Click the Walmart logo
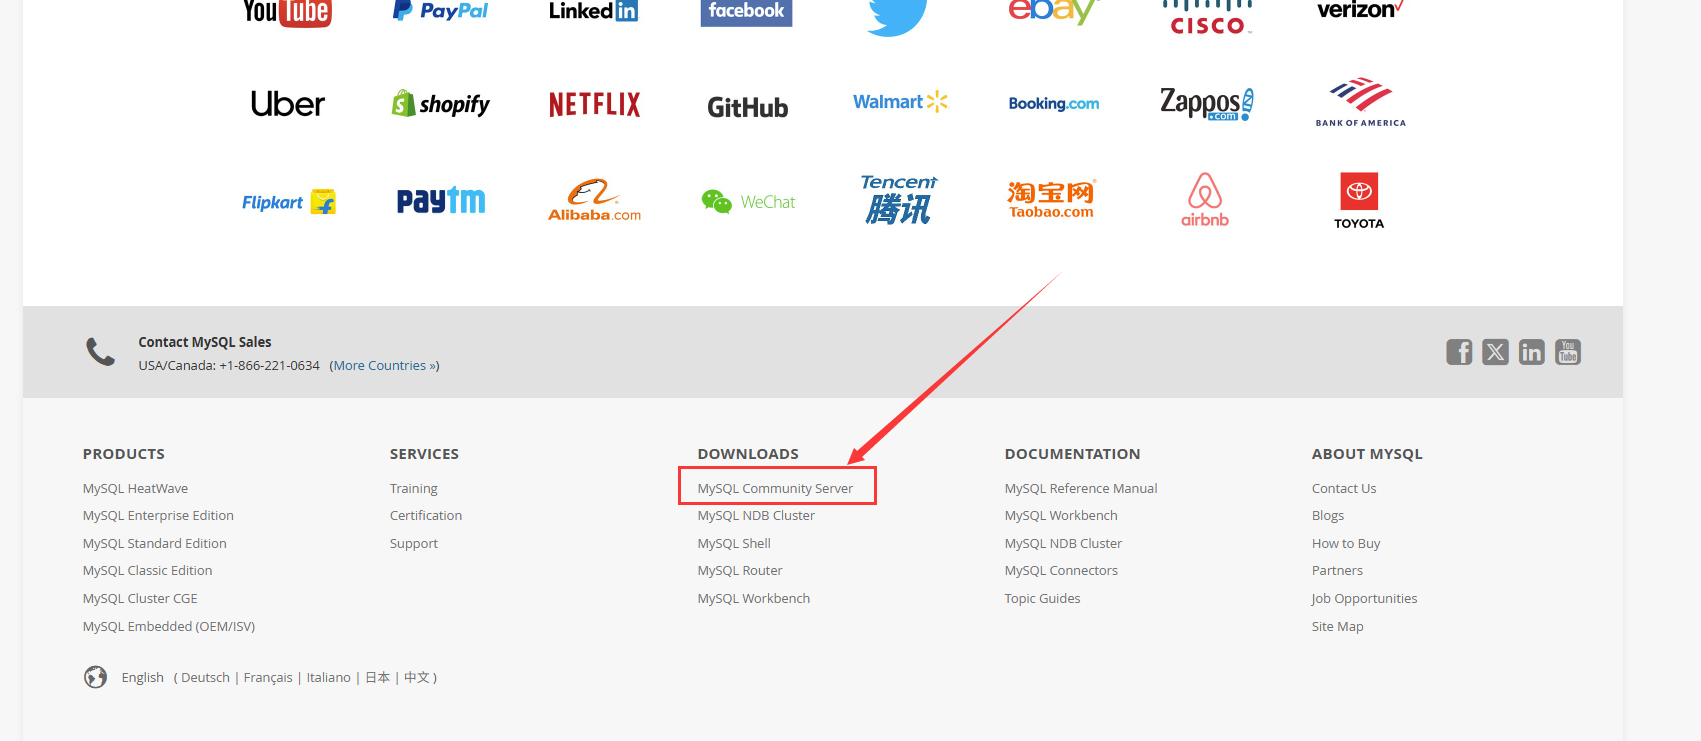Viewport: 1701px width, 741px height. pos(900,101)
